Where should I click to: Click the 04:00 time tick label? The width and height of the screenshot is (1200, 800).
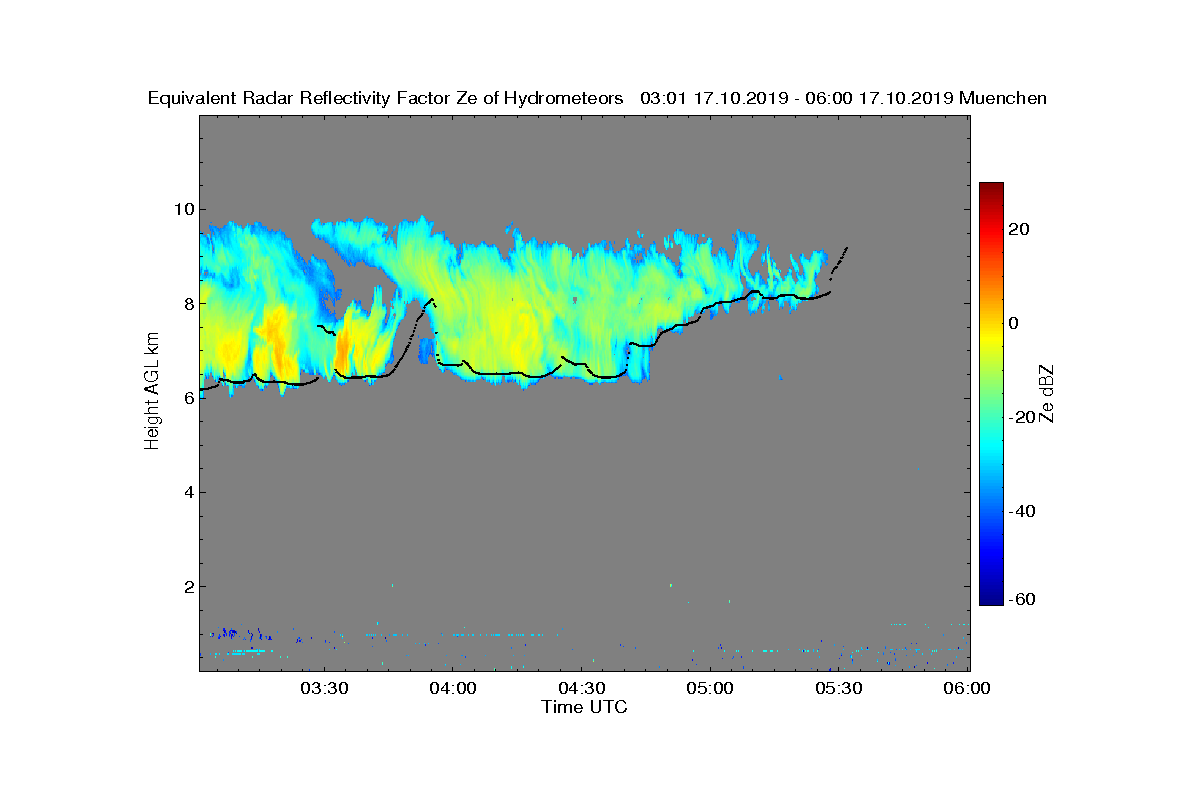454,689
